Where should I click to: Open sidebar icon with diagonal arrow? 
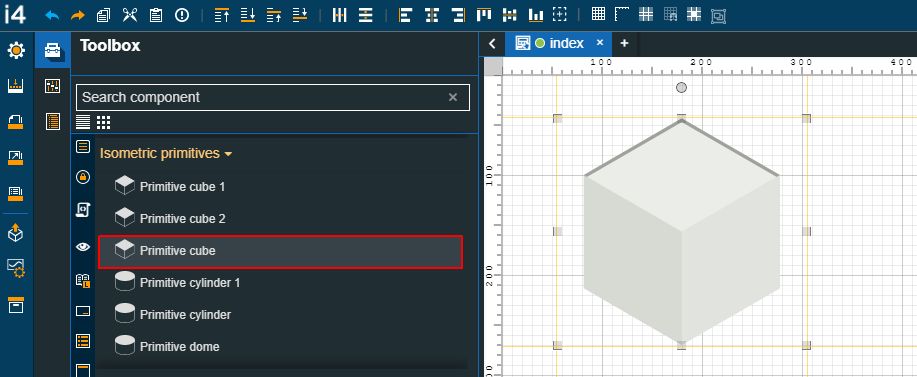pyautogui.click(x=16, y=157)
